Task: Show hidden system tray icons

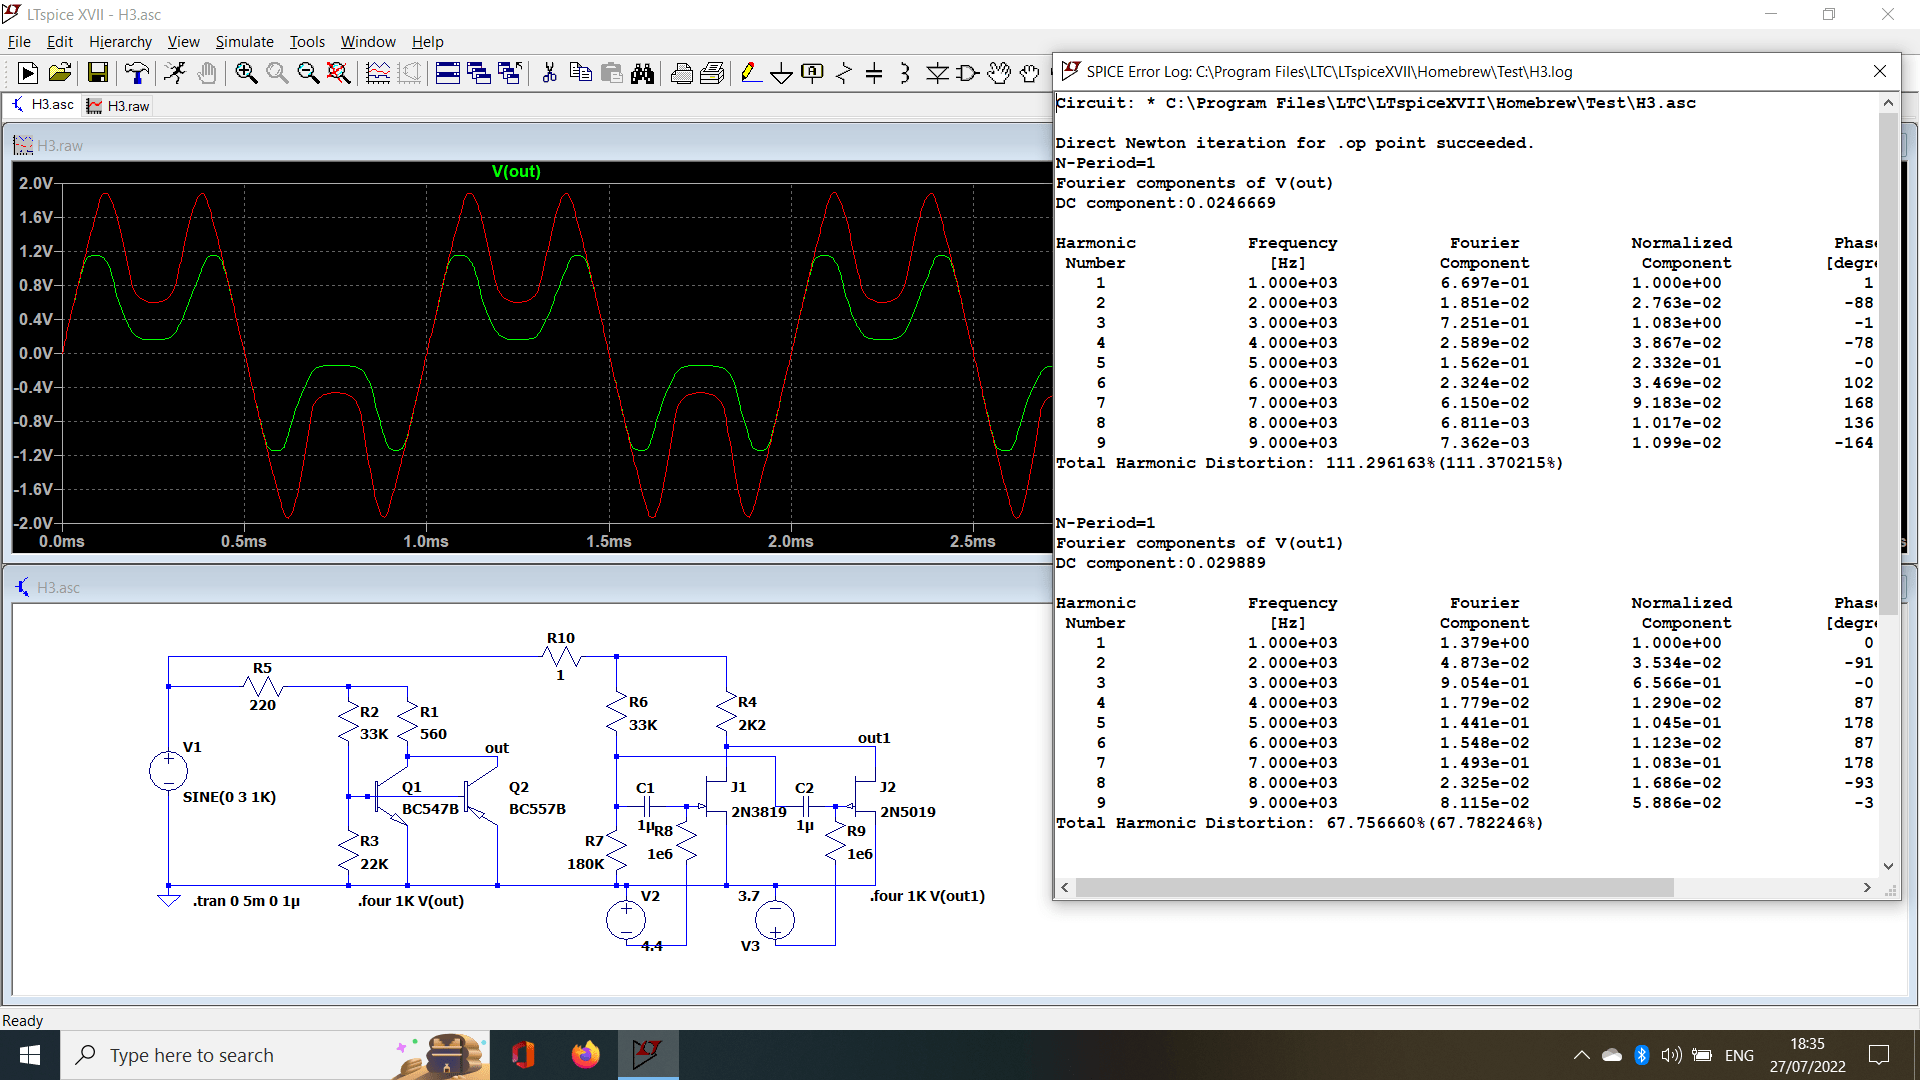Action: pyautogui.click(x=1581, y=1055)
